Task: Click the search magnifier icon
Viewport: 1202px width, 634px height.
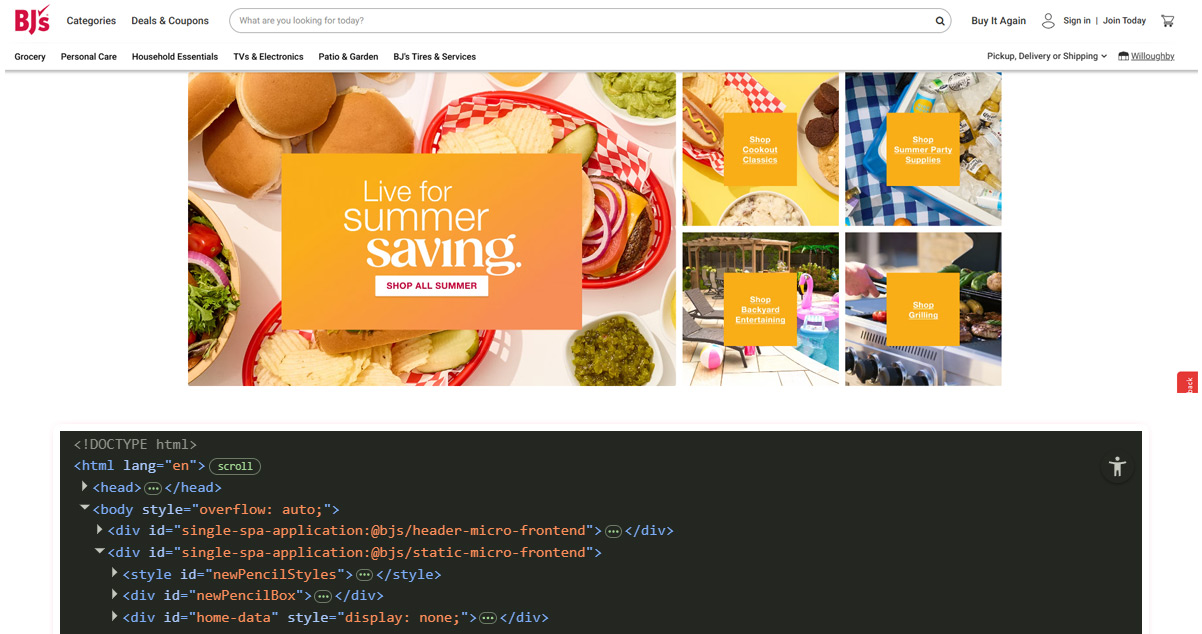Action: (x=940, y=21)
